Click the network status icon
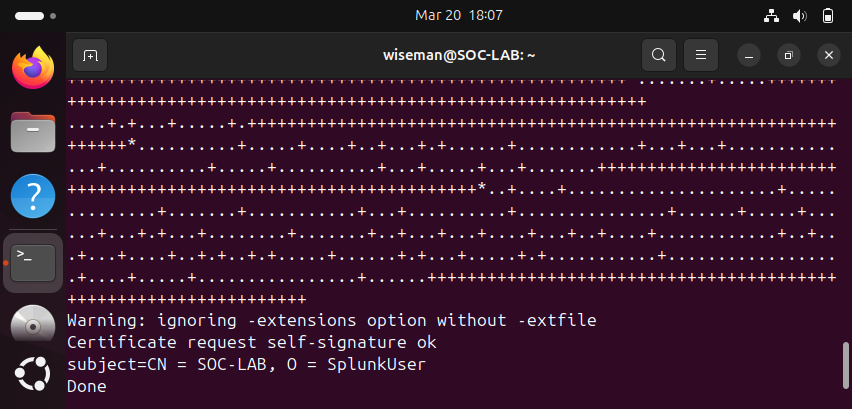Screen dimensions: 852x409 pos(771,16)
